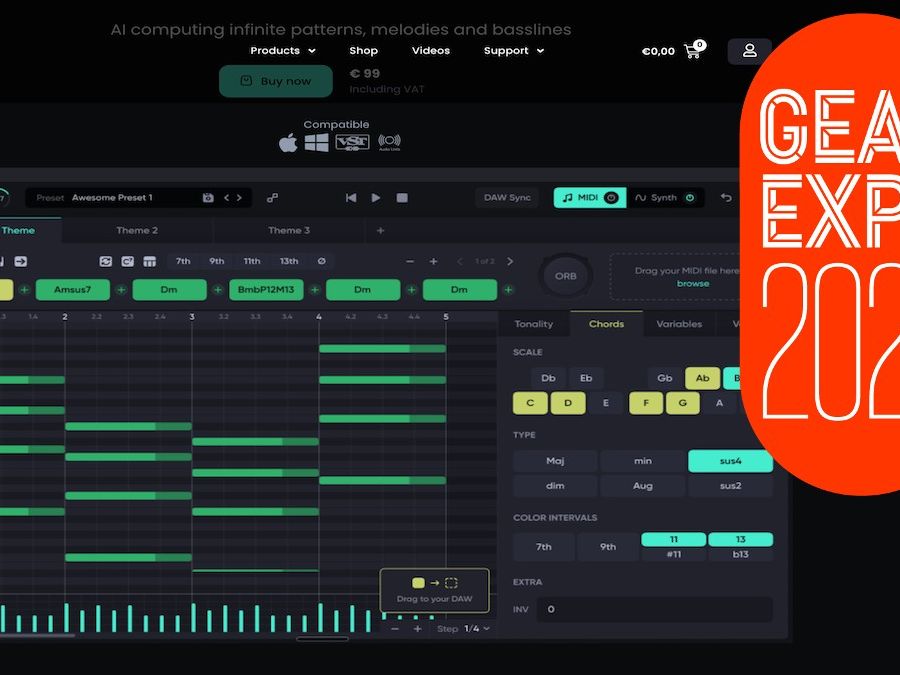Click the Awesome Preset 1 name field

[x=112, y=197]
